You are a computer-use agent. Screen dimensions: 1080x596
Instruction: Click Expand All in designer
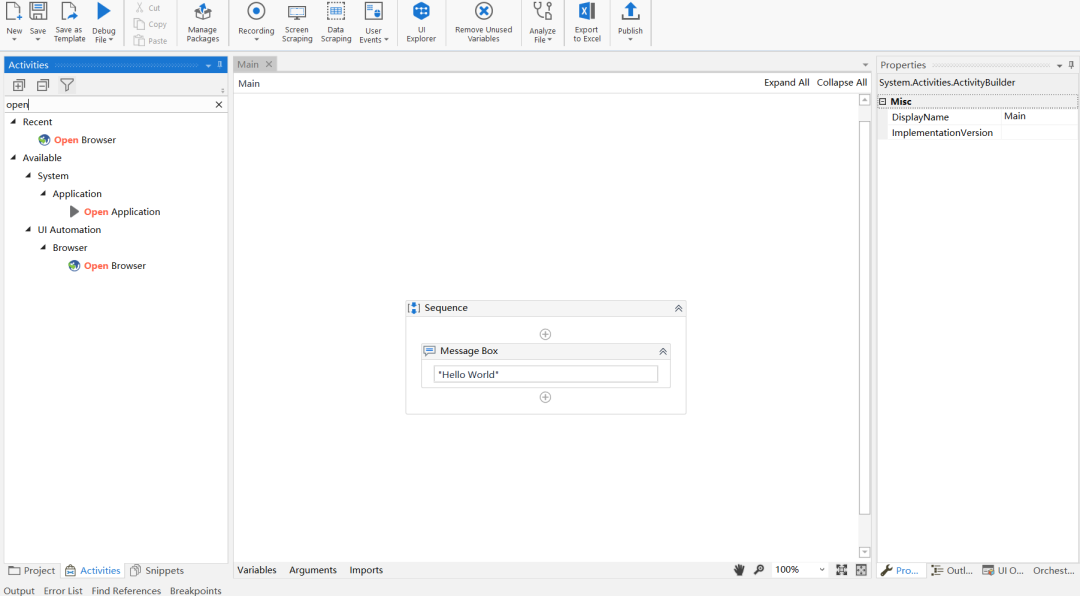coord(787,83)
